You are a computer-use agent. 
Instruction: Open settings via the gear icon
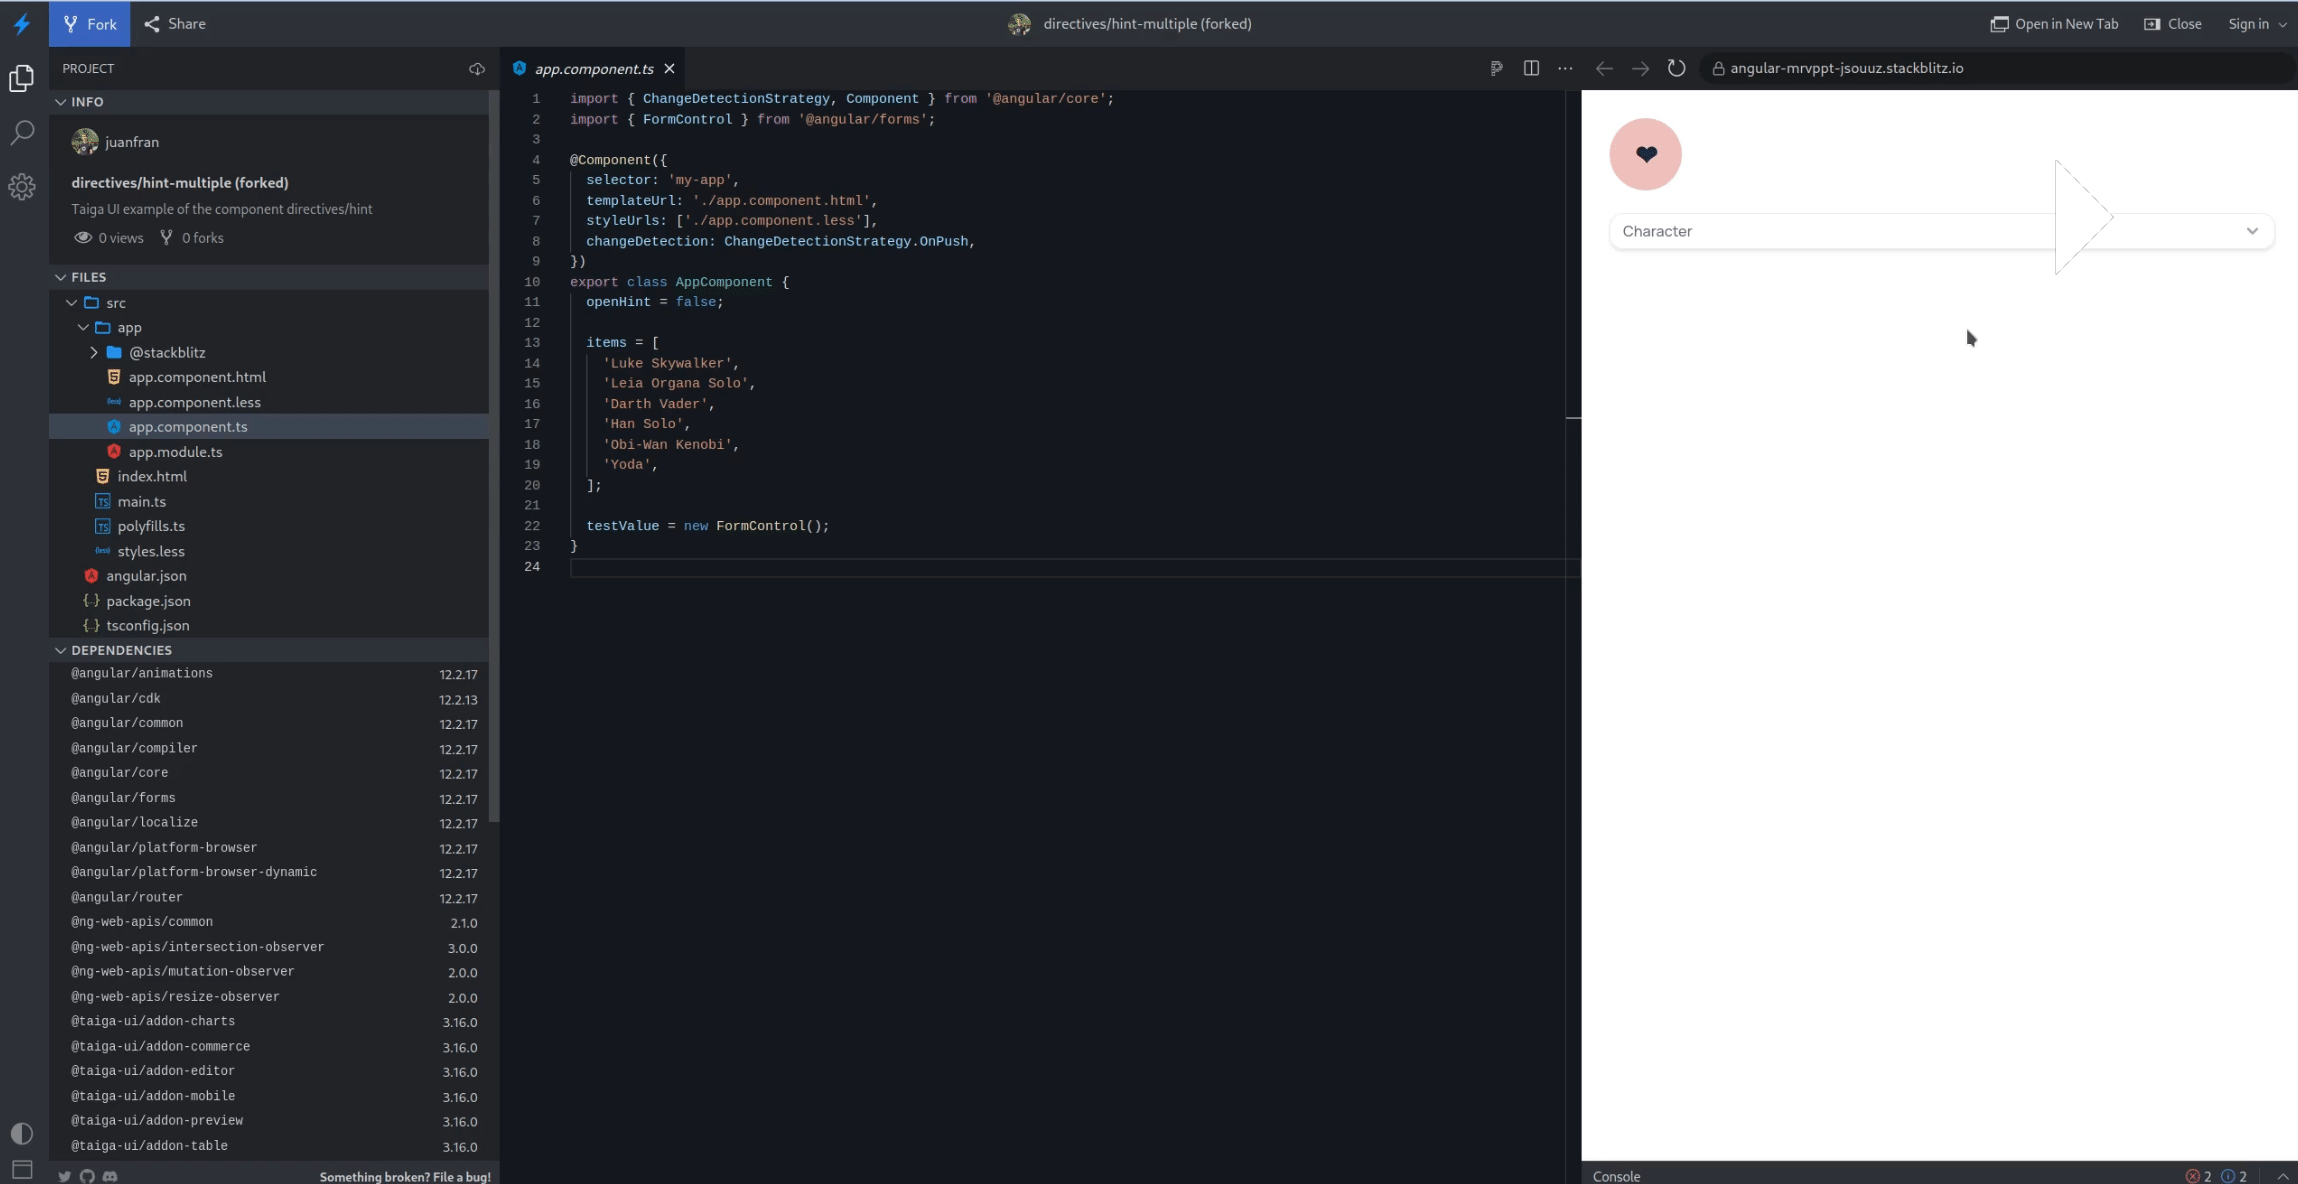point(22,186)
